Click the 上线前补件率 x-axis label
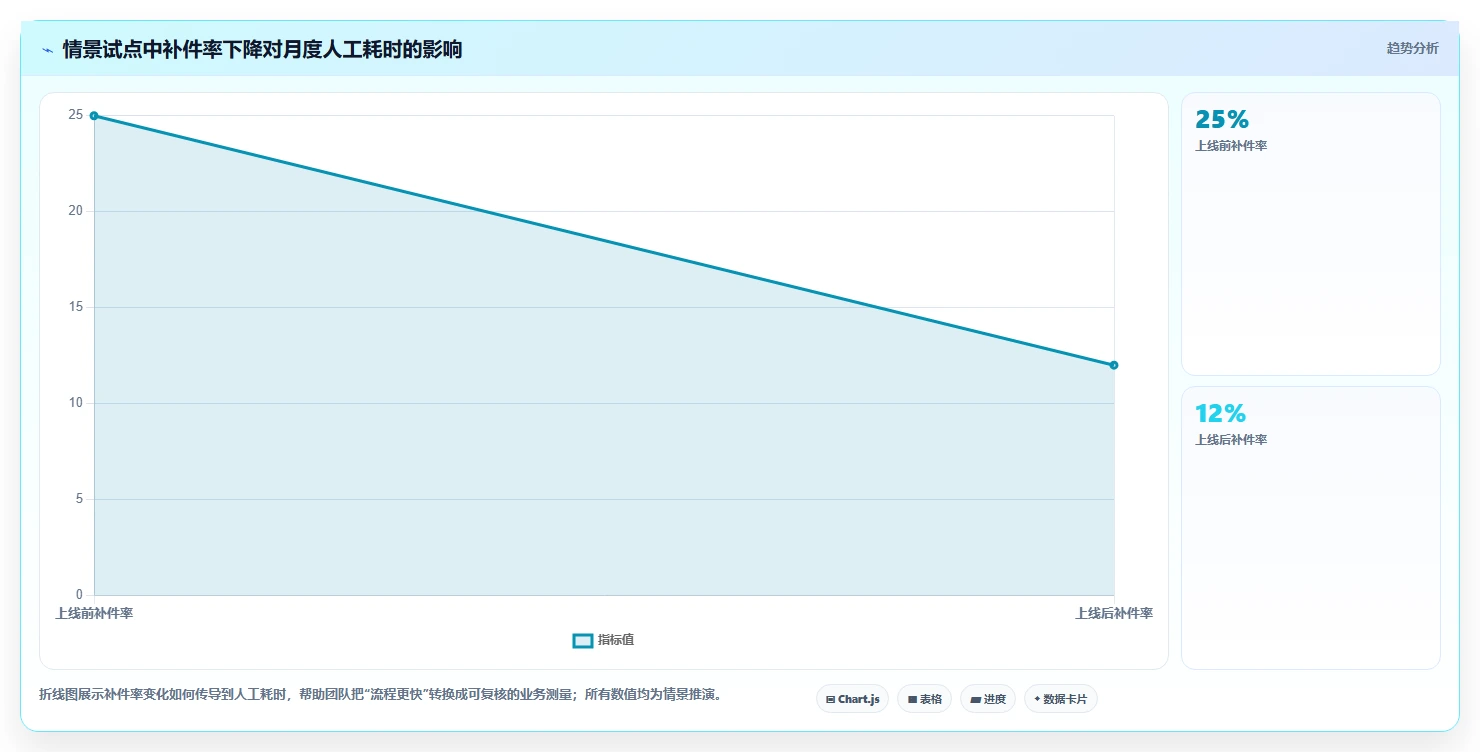Image resolution: width=1480 pixels, height=752 pixels. pos(94,613)
